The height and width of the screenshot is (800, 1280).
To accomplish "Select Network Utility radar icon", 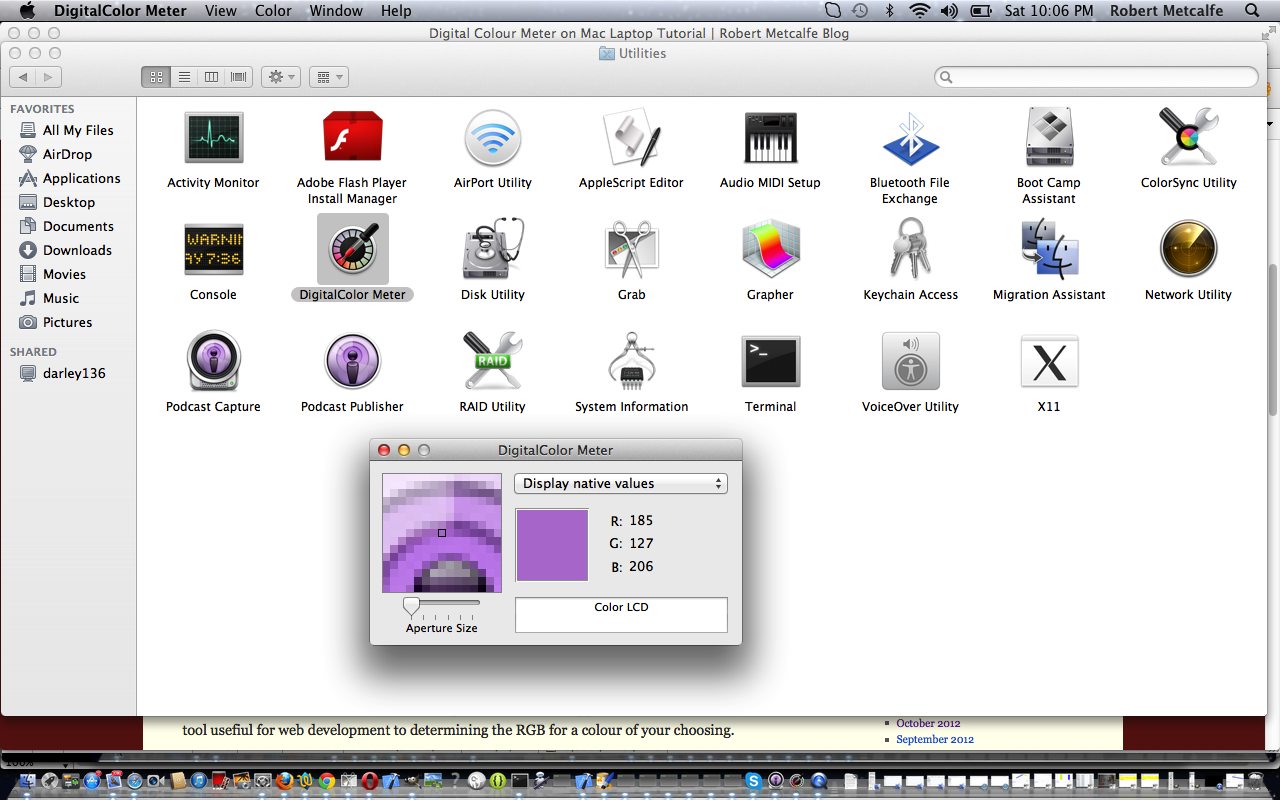I will click(1188, 249).
